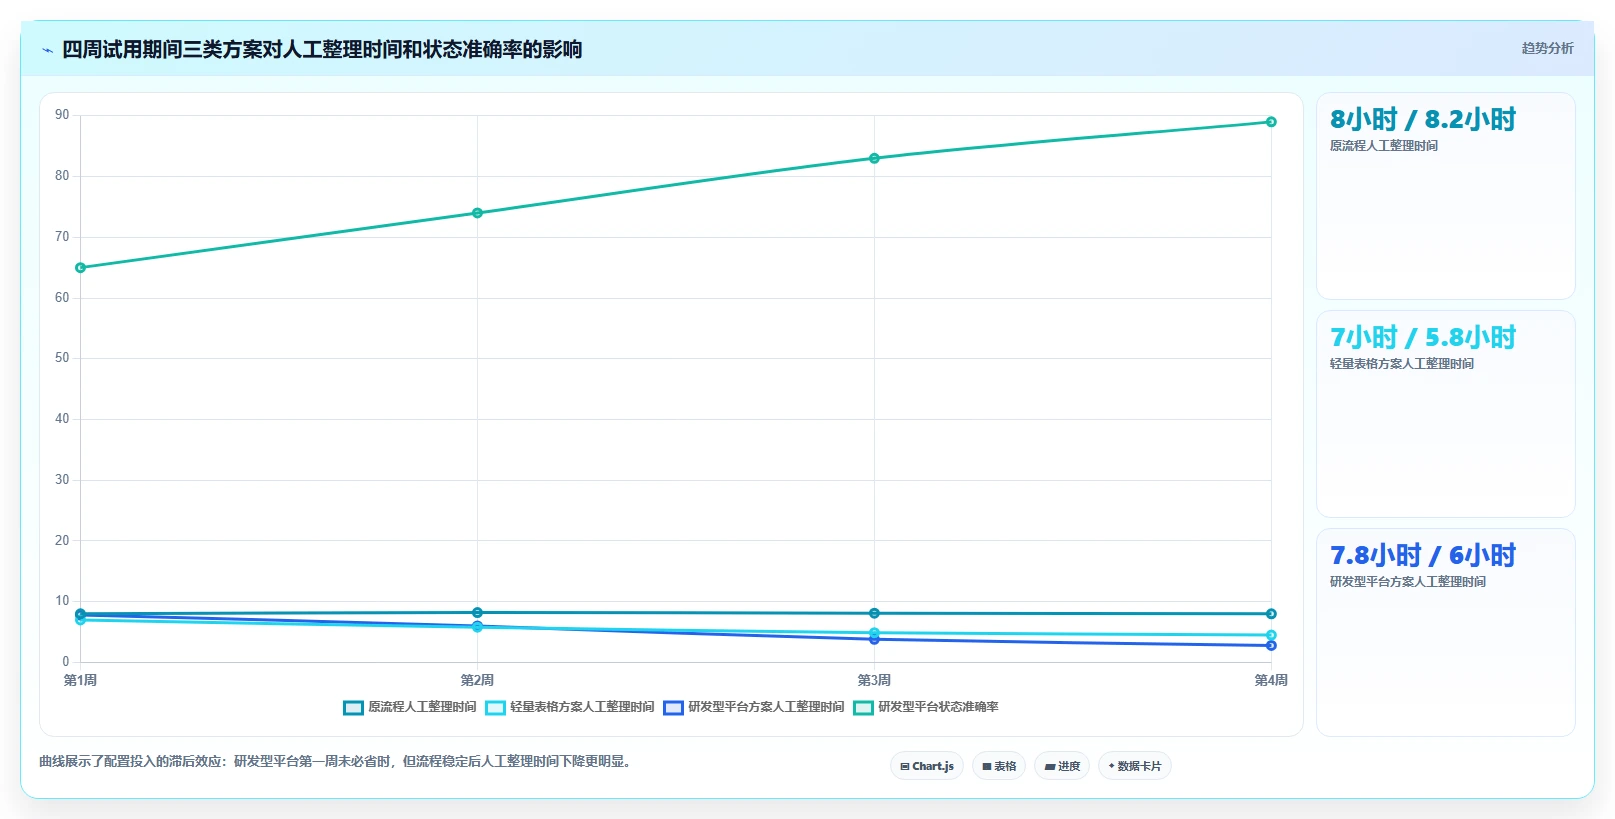
Task: Click the 7小时 / 5.8小时 card value
Action: click(x=1423, y=338)
